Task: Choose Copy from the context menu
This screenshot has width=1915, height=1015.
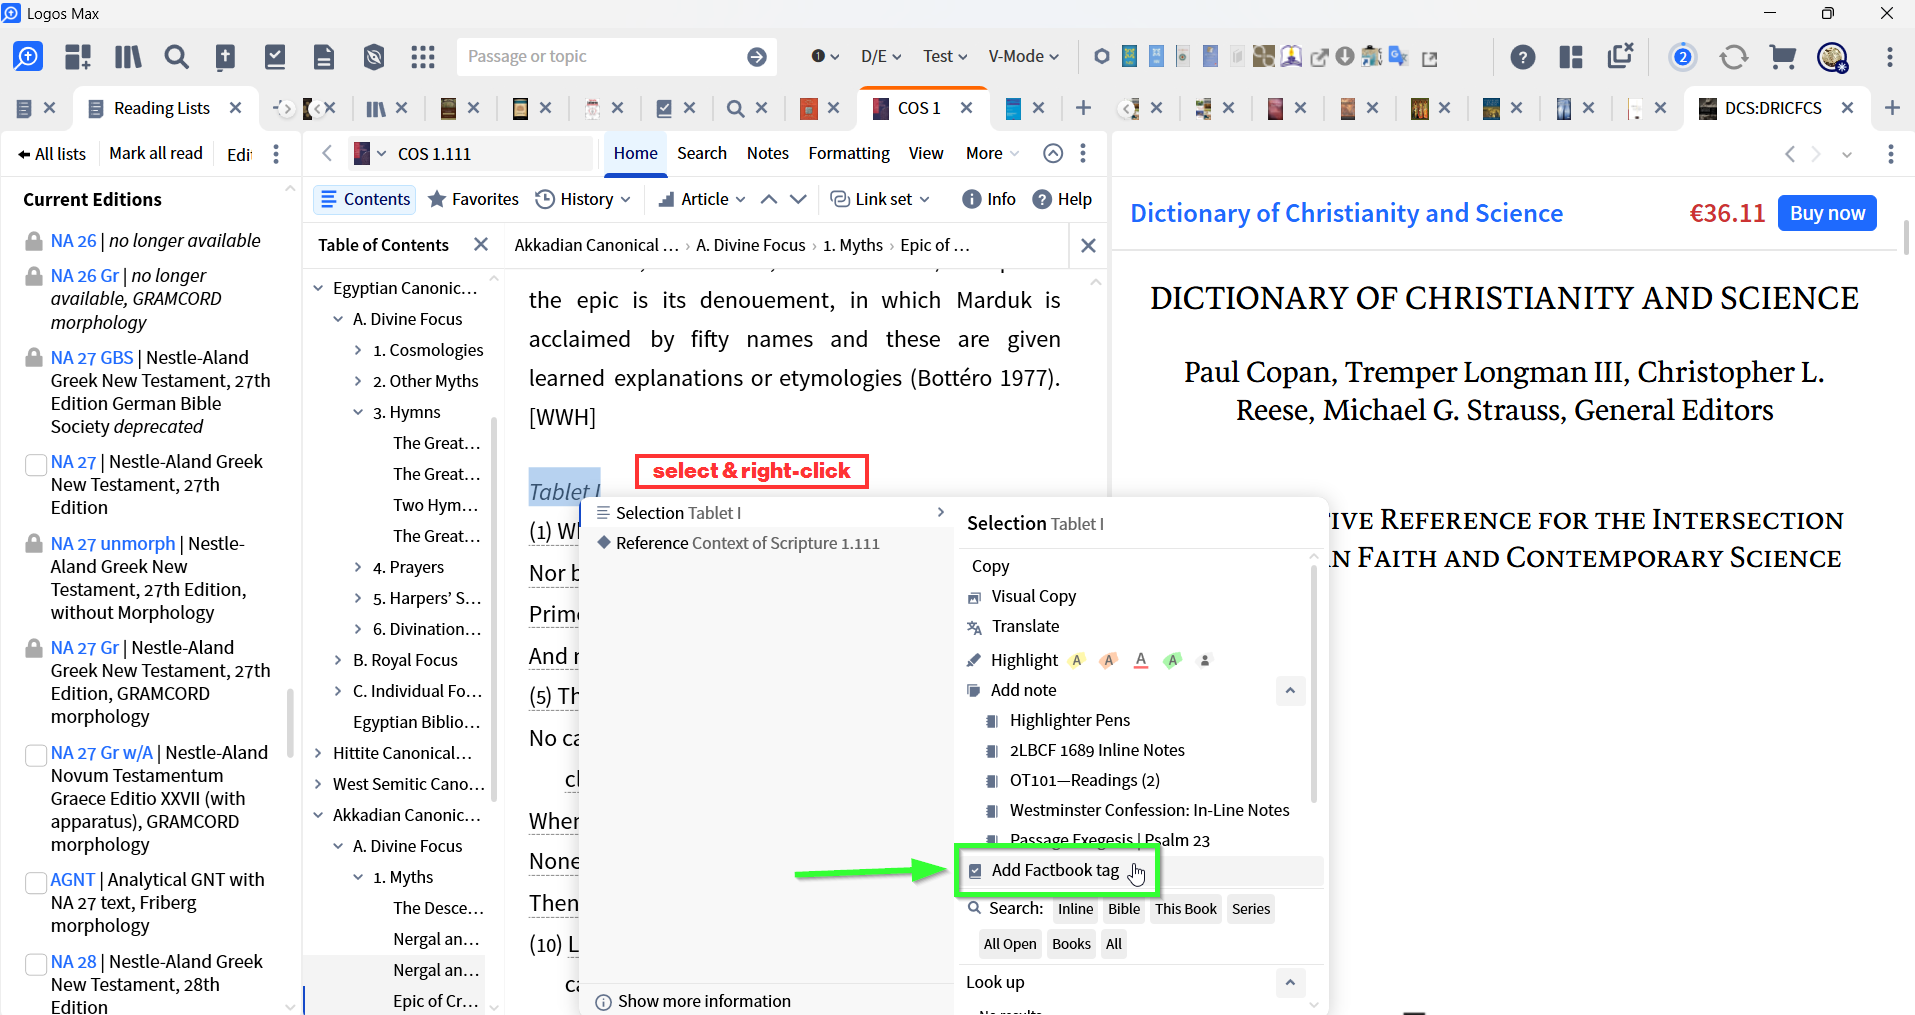Action: point(990,566)
